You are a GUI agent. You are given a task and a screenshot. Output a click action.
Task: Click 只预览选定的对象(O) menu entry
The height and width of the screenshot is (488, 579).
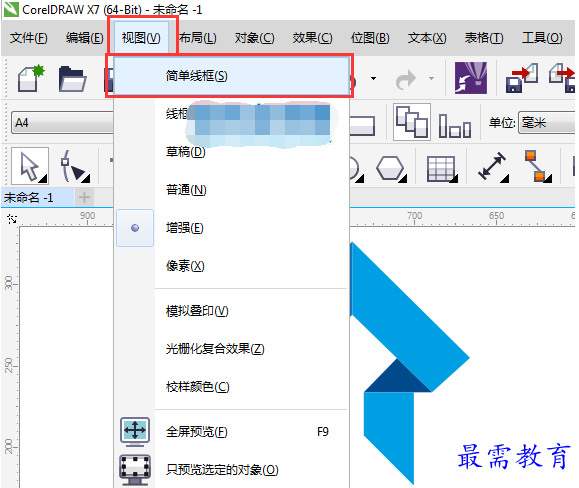tap(232, 470)
